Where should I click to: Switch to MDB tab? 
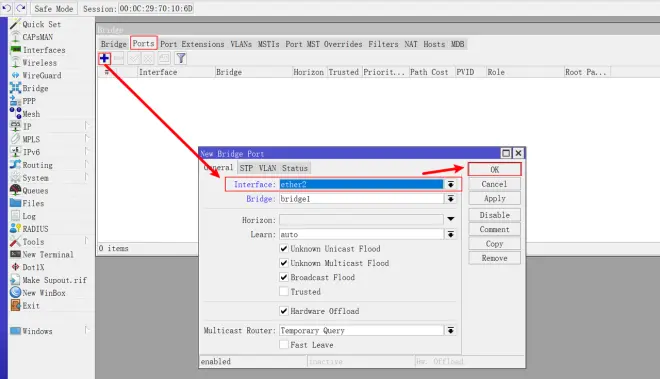(458, 44)
